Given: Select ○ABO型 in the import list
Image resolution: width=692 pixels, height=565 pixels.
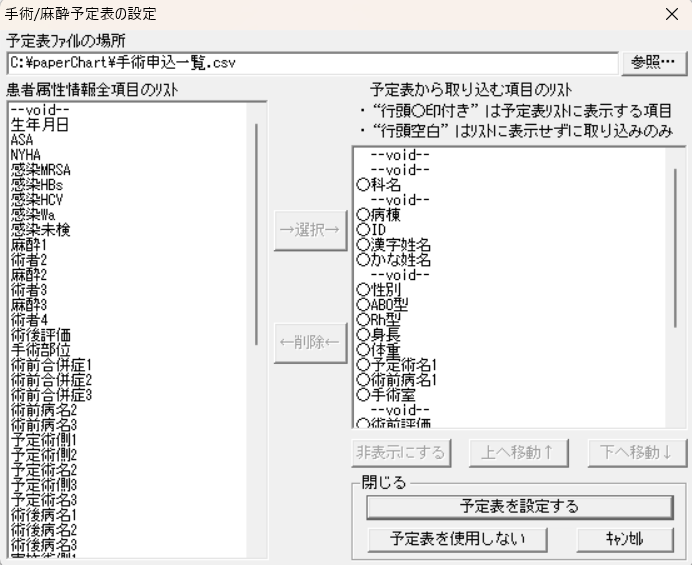Looking at the screenshot, I should [x=382, y=305].
